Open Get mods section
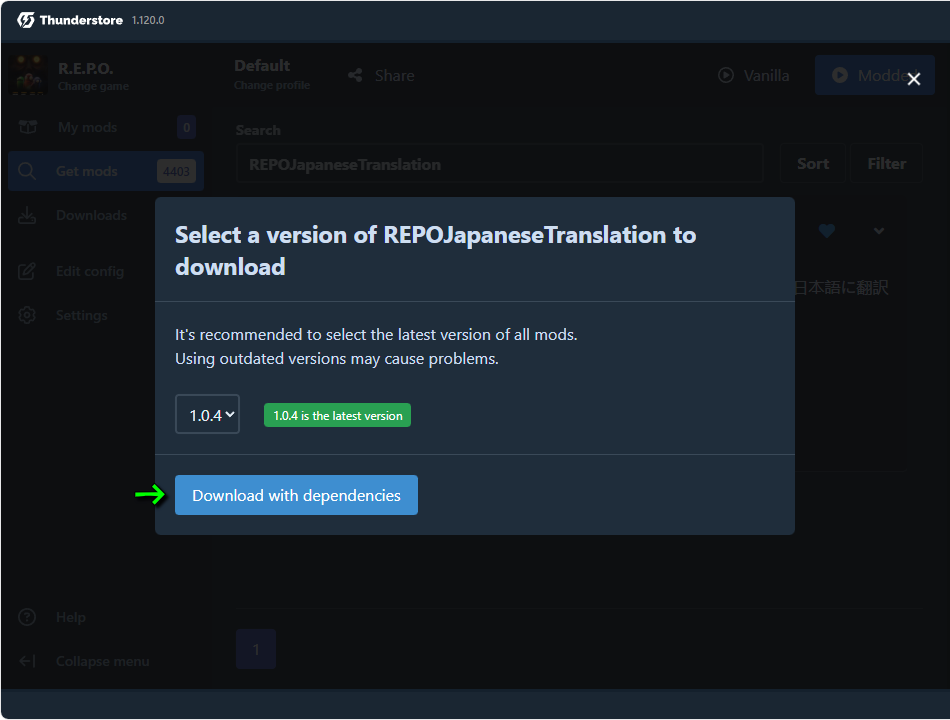This screenshot has height=720, width=950. pyautogui.click(x=106, y=172)
